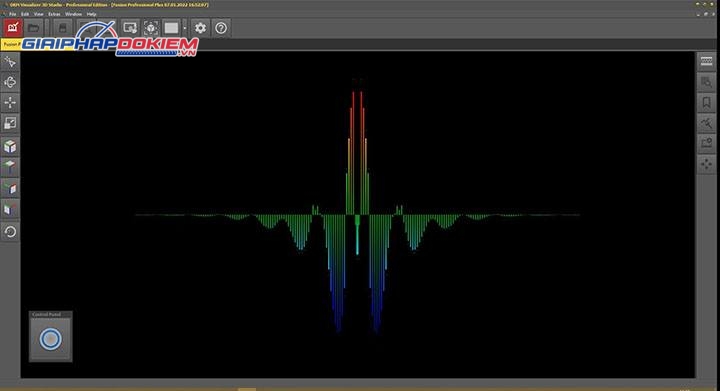Open the image capture panel icon
The image size is (720, 391).
706,143
